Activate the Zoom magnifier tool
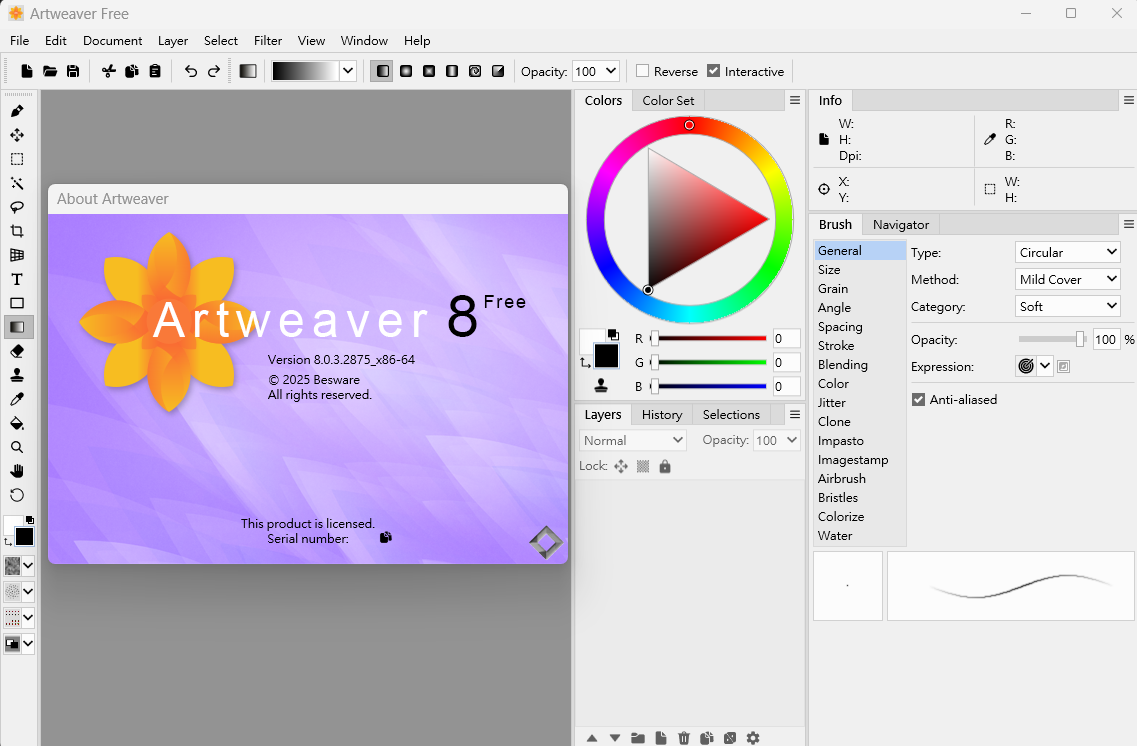This screenshot has height=746, width=1137. tap(17, 447)
